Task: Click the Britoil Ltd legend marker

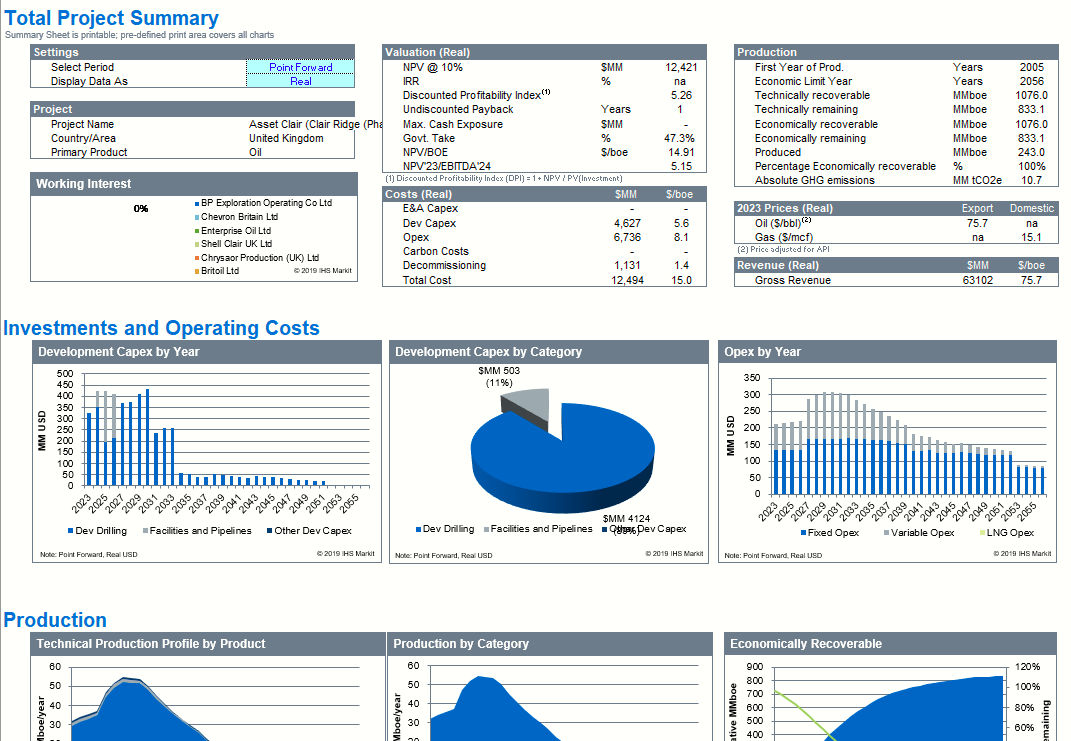Action: [x=197, y=271]
